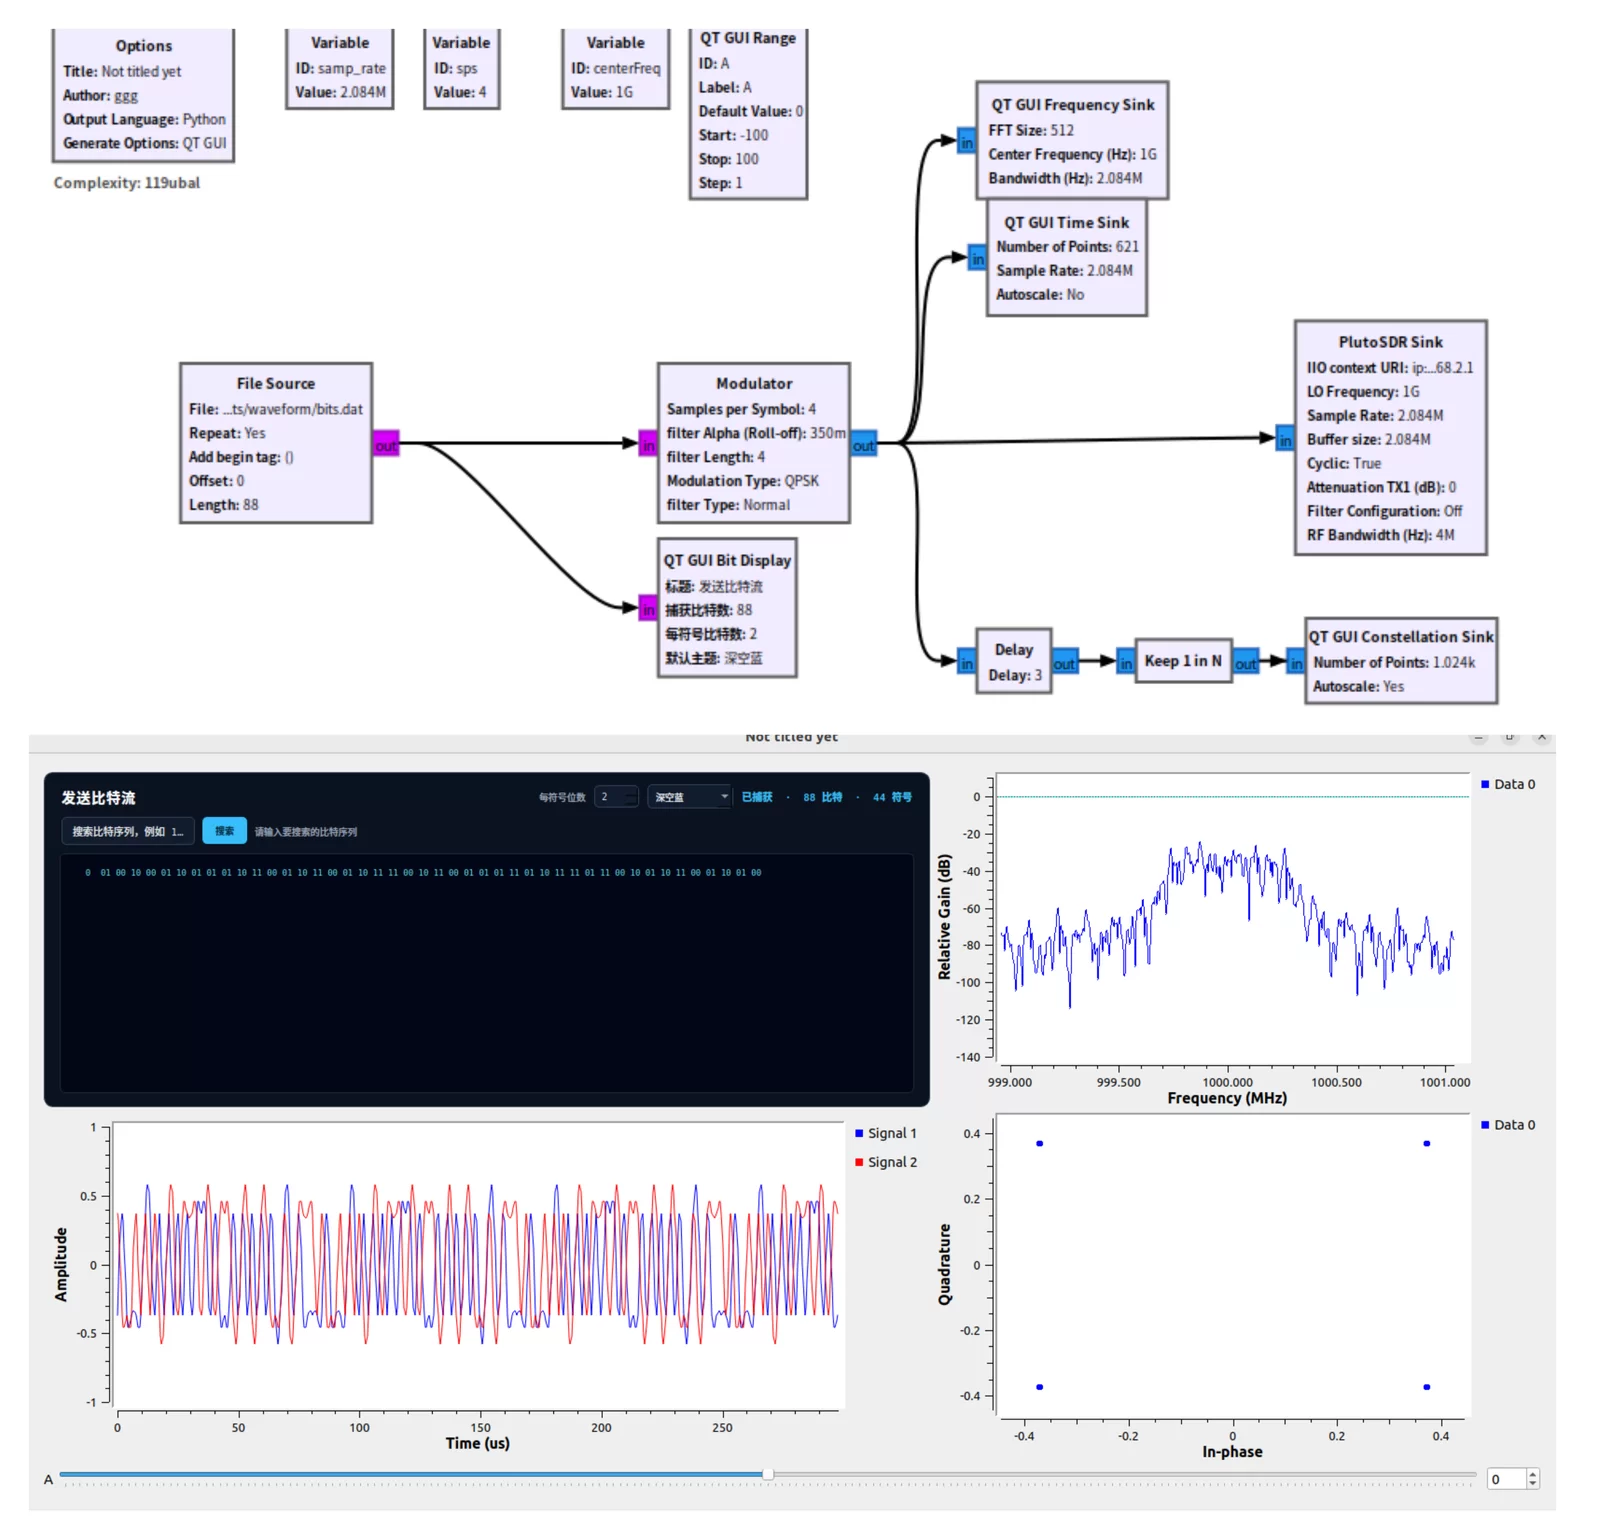Viewport: 1600px width, 1539px height.
Task: Click the Delay block's in port
Action: (967, 662)
